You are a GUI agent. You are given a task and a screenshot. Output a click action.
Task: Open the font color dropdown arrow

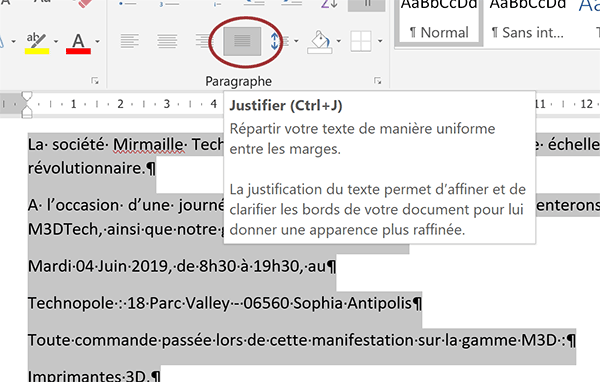98,41
